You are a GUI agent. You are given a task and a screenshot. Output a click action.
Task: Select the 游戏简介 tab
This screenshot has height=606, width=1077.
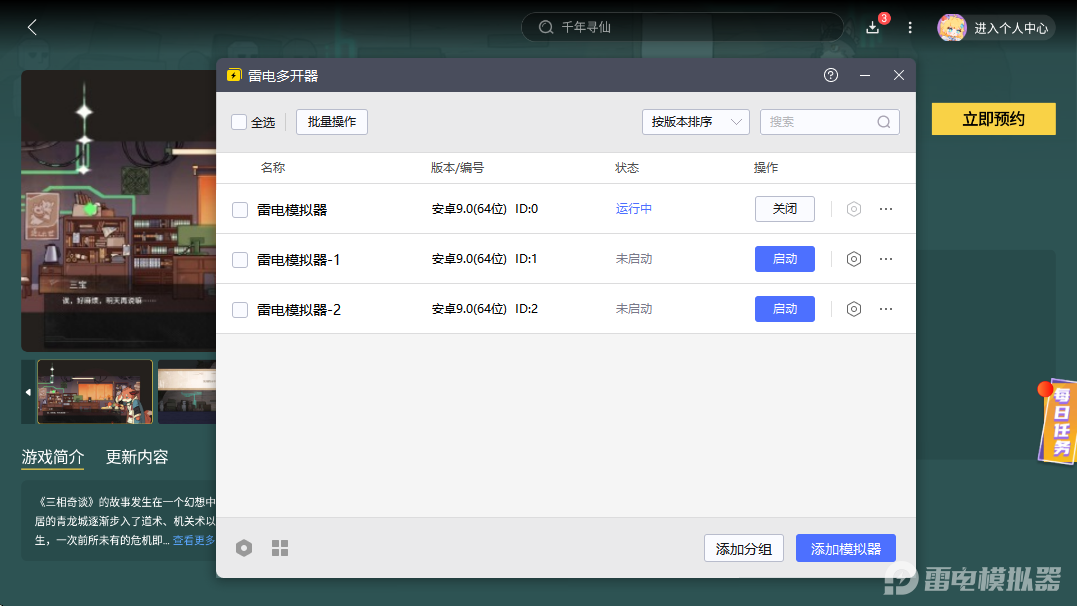[53, 457]
